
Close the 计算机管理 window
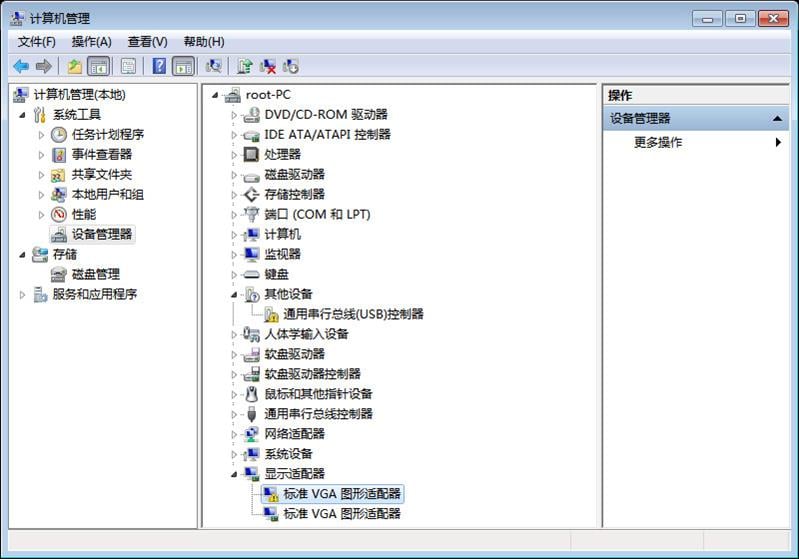[x=774, y=19]
